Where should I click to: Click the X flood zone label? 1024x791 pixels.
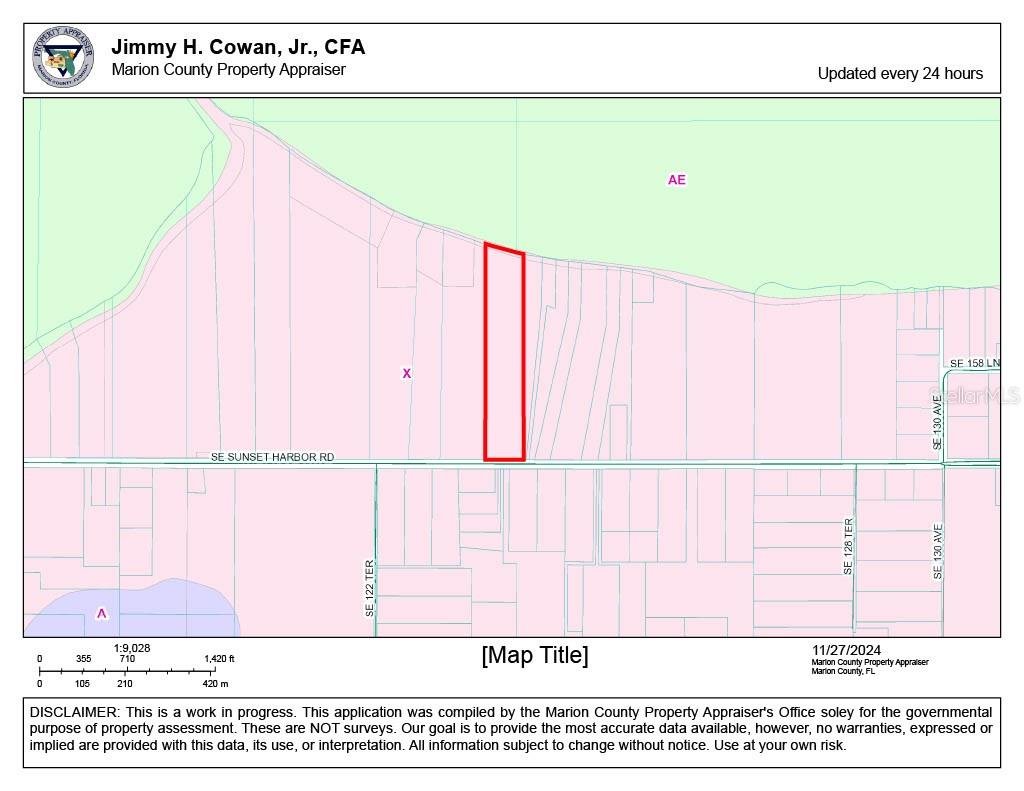[406, 373]
